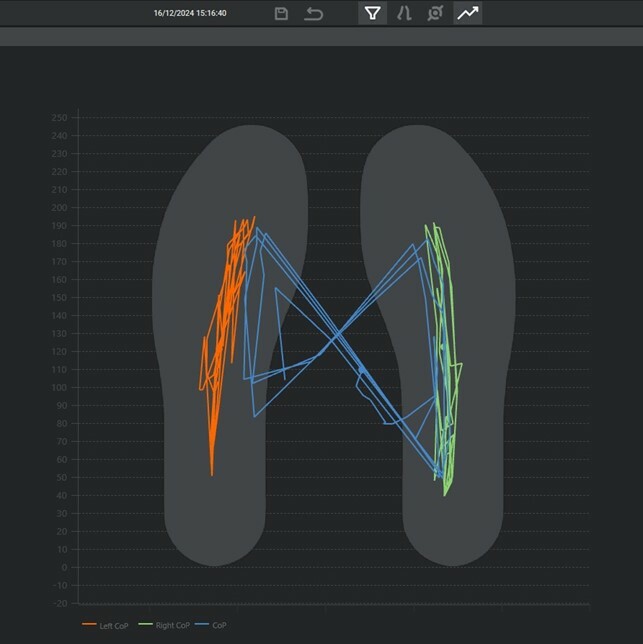Toggle the Filter funnel icon
This screenshot has height=644, width=643.
pyautogui.click(x=372, y=13)
